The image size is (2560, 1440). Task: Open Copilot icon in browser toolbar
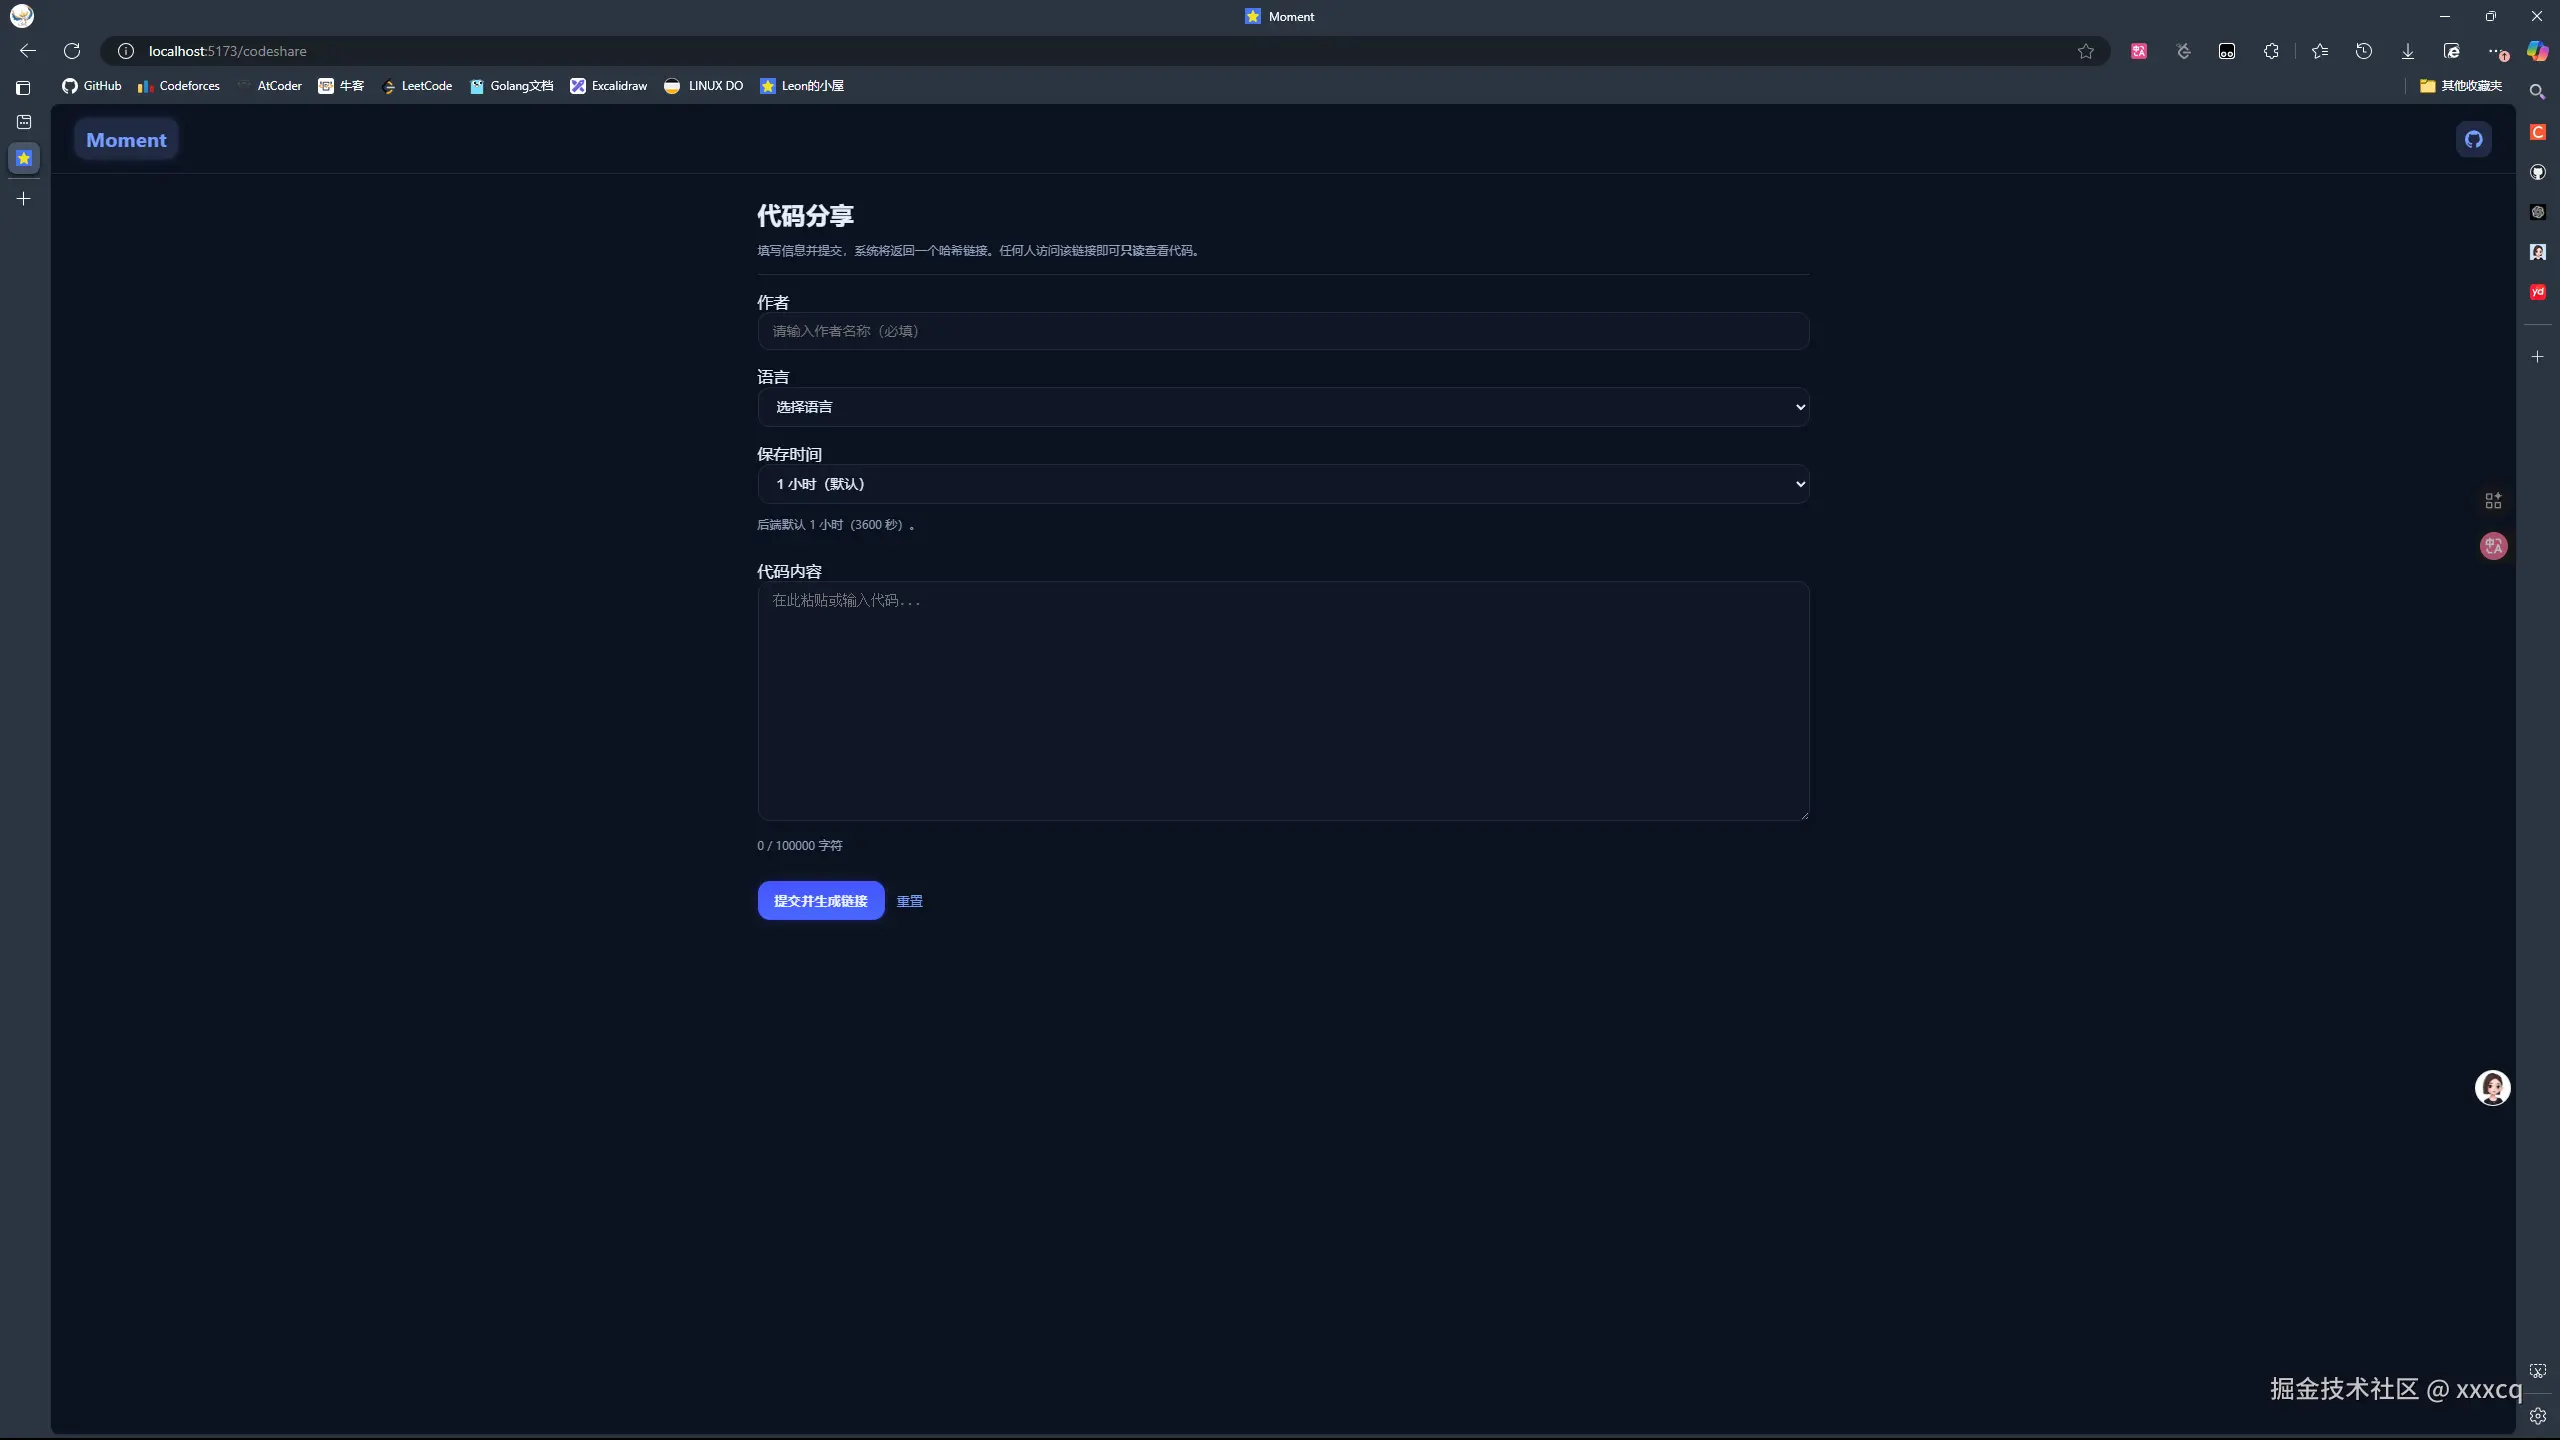[x=2537, y=51]
